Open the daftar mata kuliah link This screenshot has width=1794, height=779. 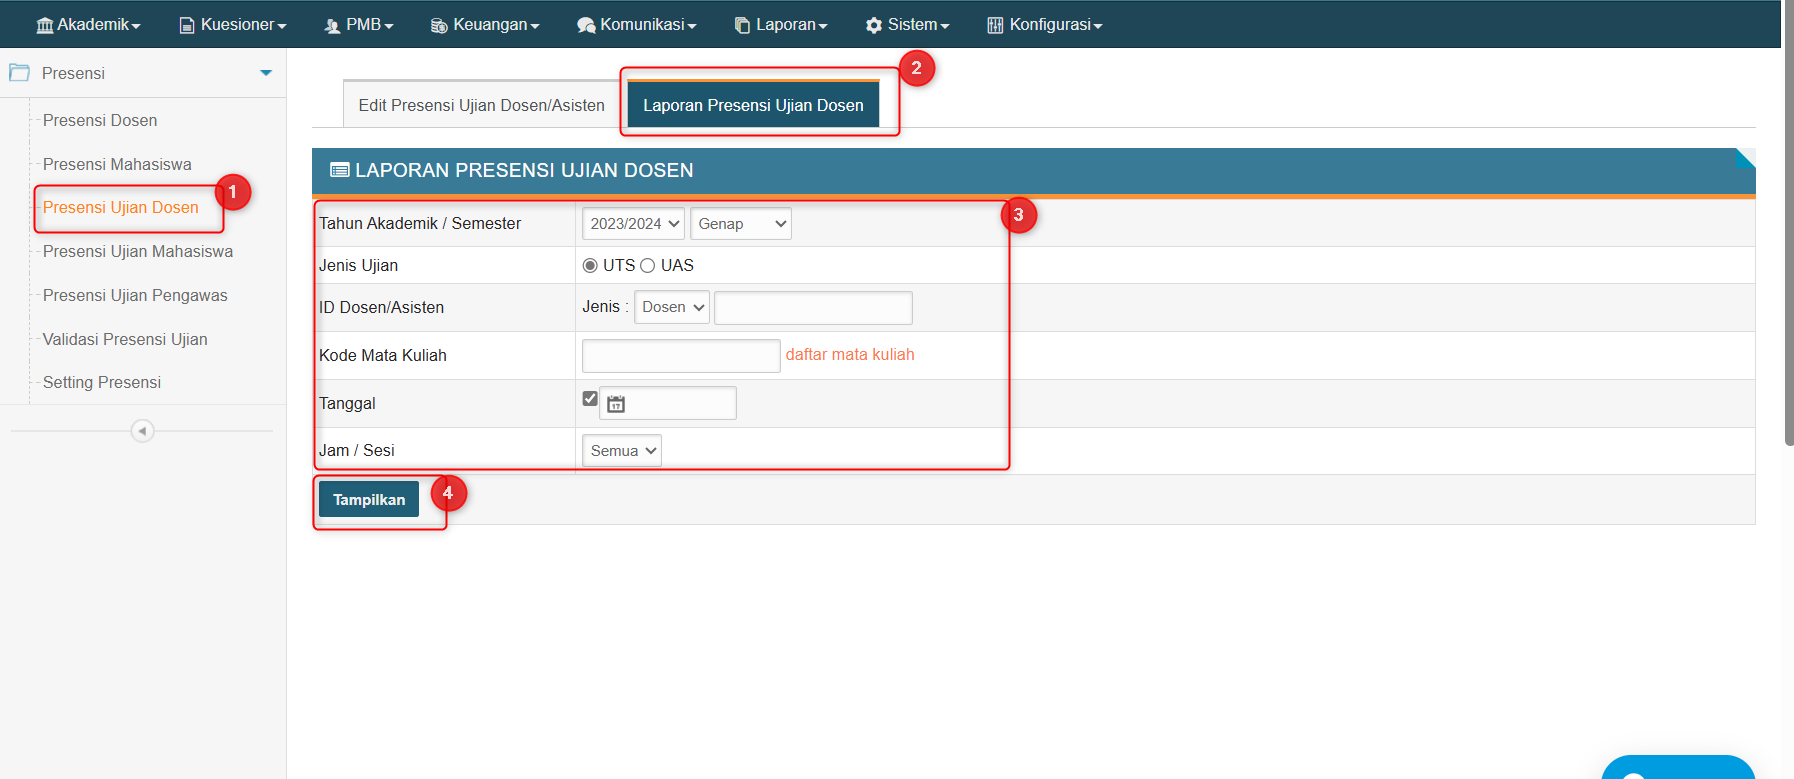coord(850,355)
